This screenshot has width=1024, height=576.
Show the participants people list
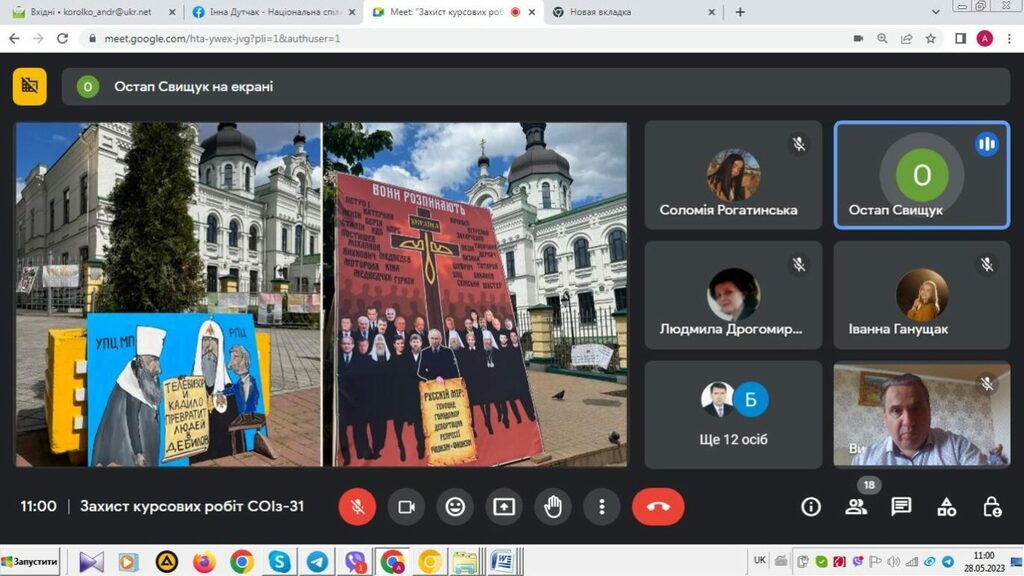(856, 507)
